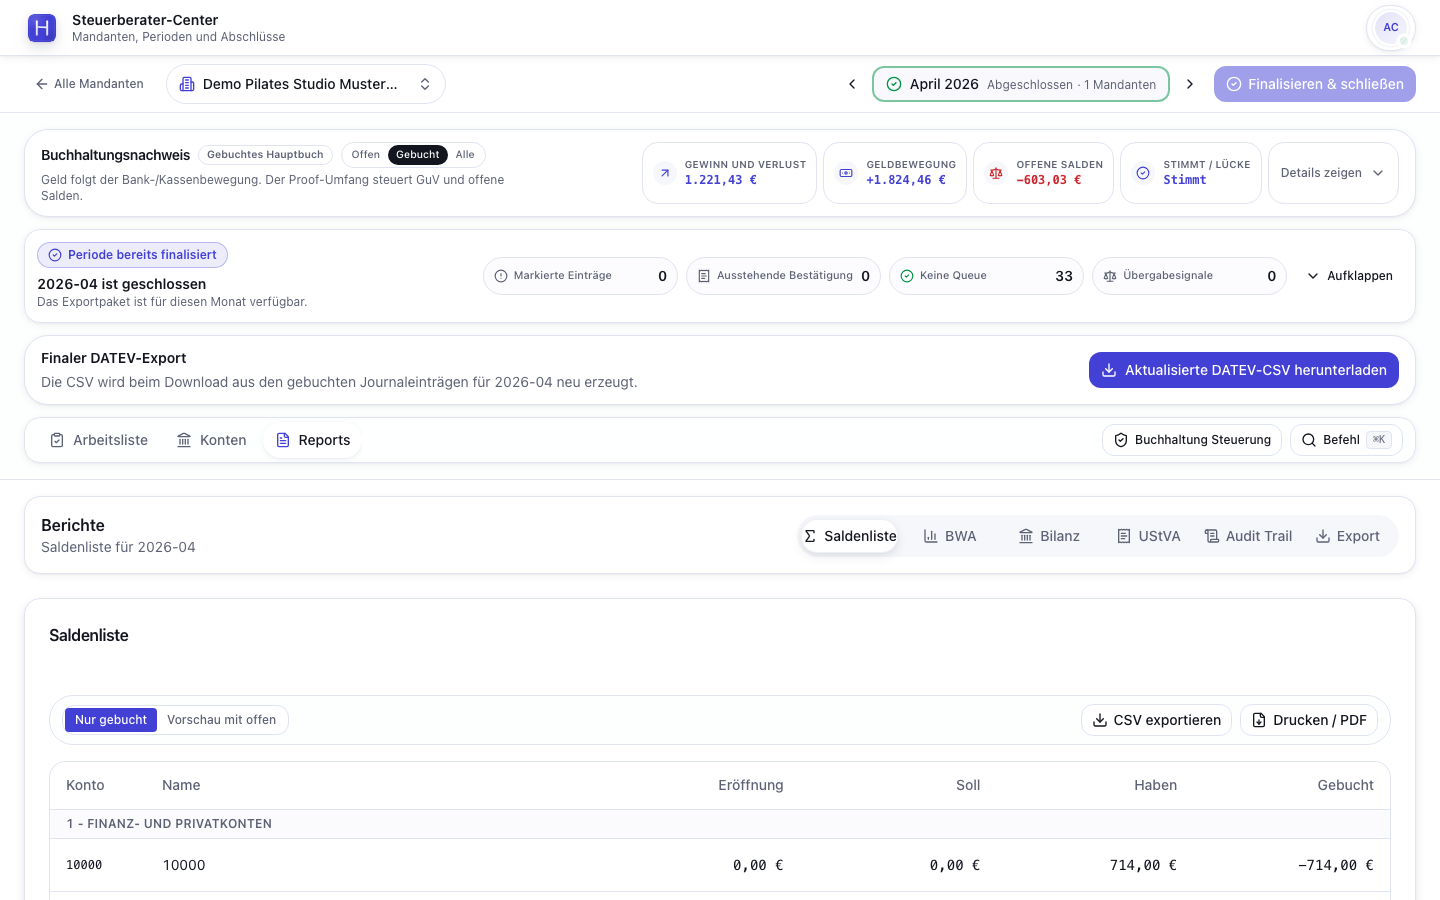
Task: Click the Offene Salden scale icon
Action: [x=996, y=173]
